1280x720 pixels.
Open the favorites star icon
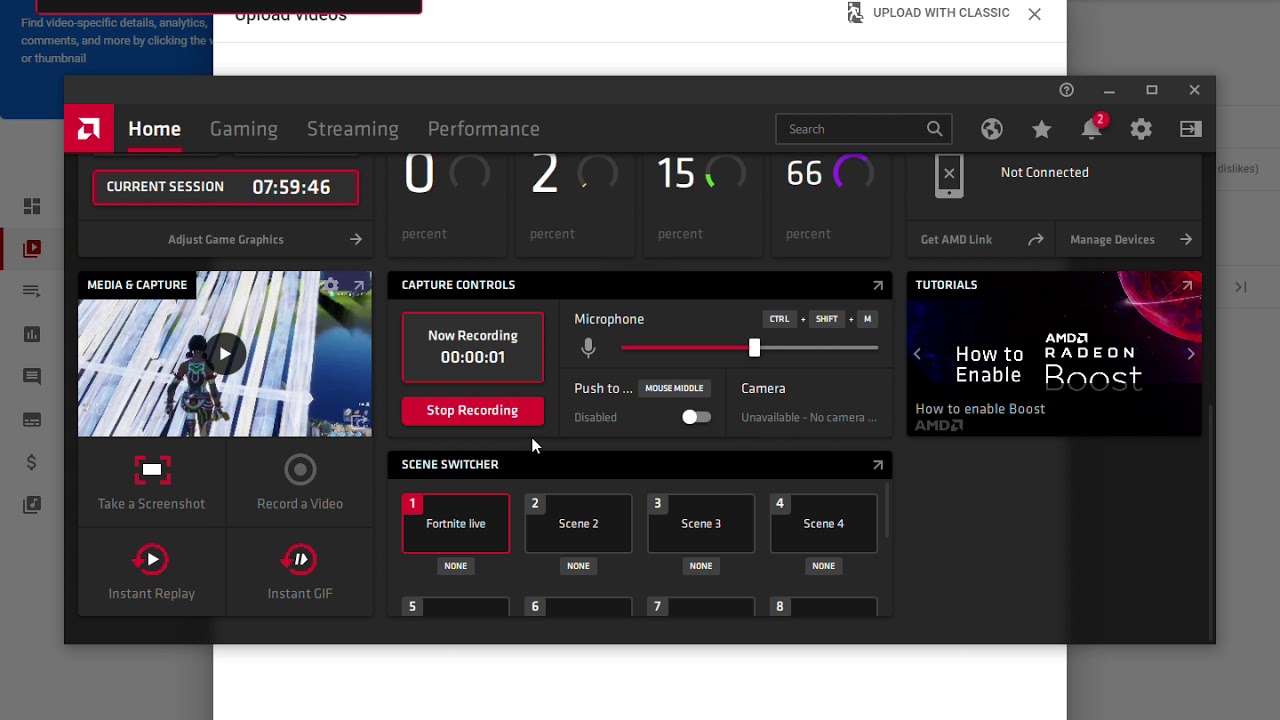(x=1042, y=129)
